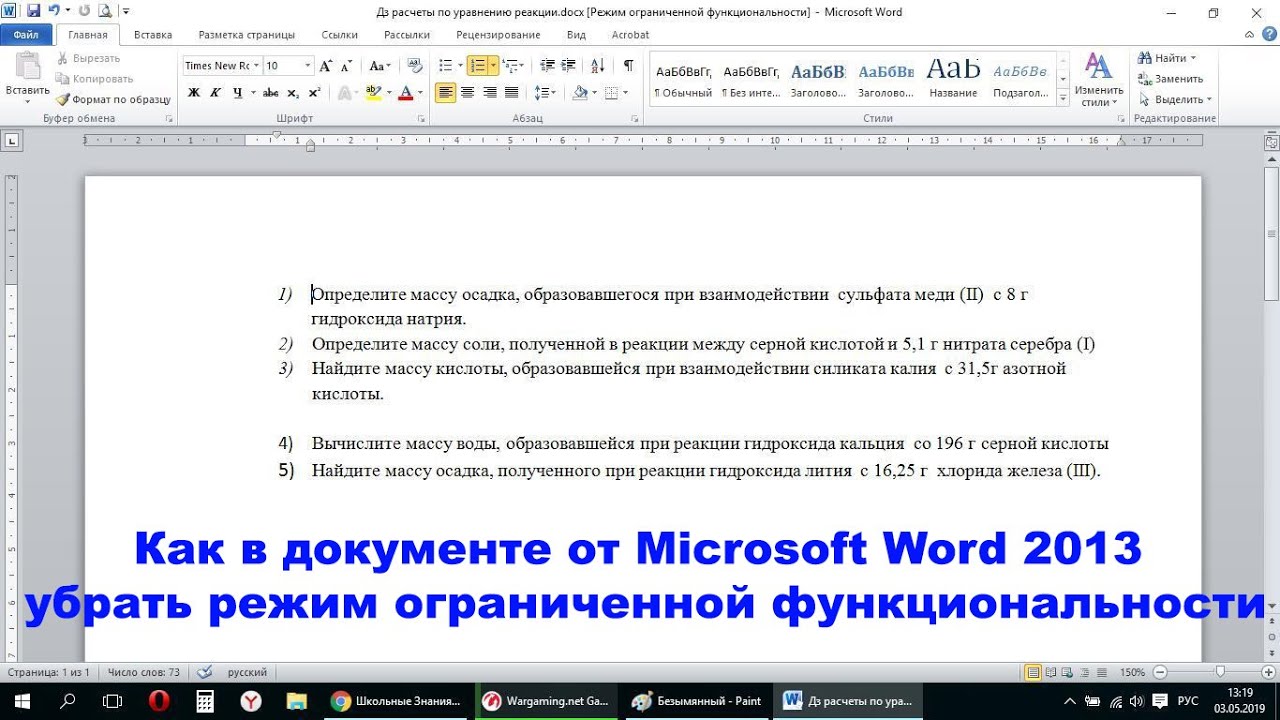Center the paragraph text
The height and width of the screenshot is (720, 1280).
click(467, 93)
